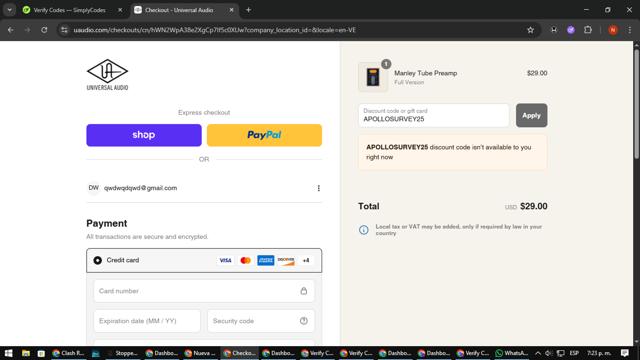
Task: Click the Discover card icon
Action: point(286,260)
